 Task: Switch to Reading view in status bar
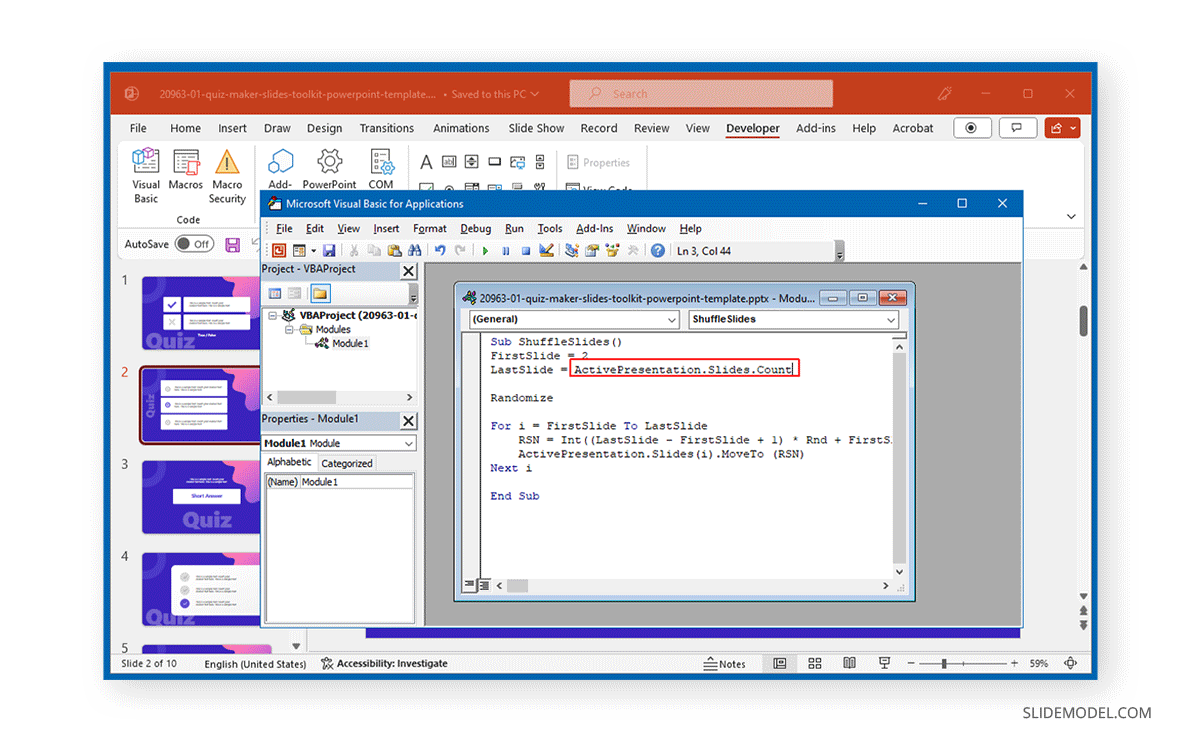click(849, 663)
